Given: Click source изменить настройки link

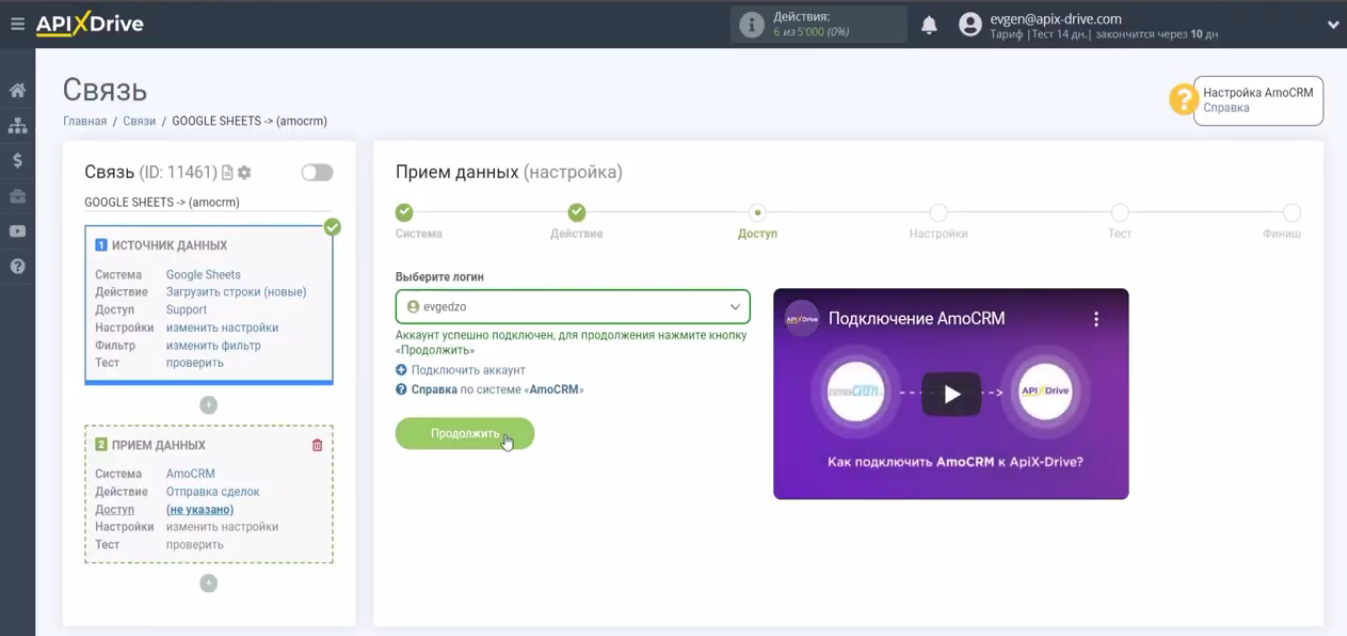Looking at the screenshot, I should coord(222,327).
